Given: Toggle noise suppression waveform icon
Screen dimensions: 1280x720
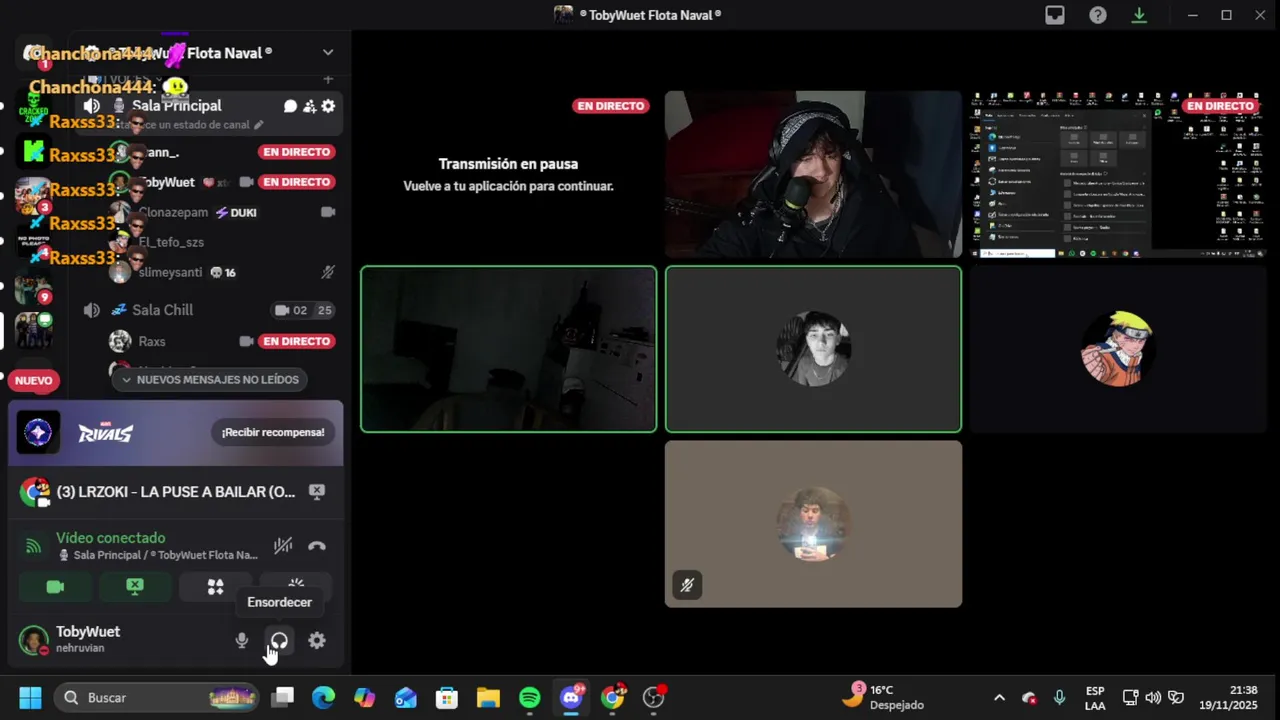Looking at the screenshot, I should [283, 546].
